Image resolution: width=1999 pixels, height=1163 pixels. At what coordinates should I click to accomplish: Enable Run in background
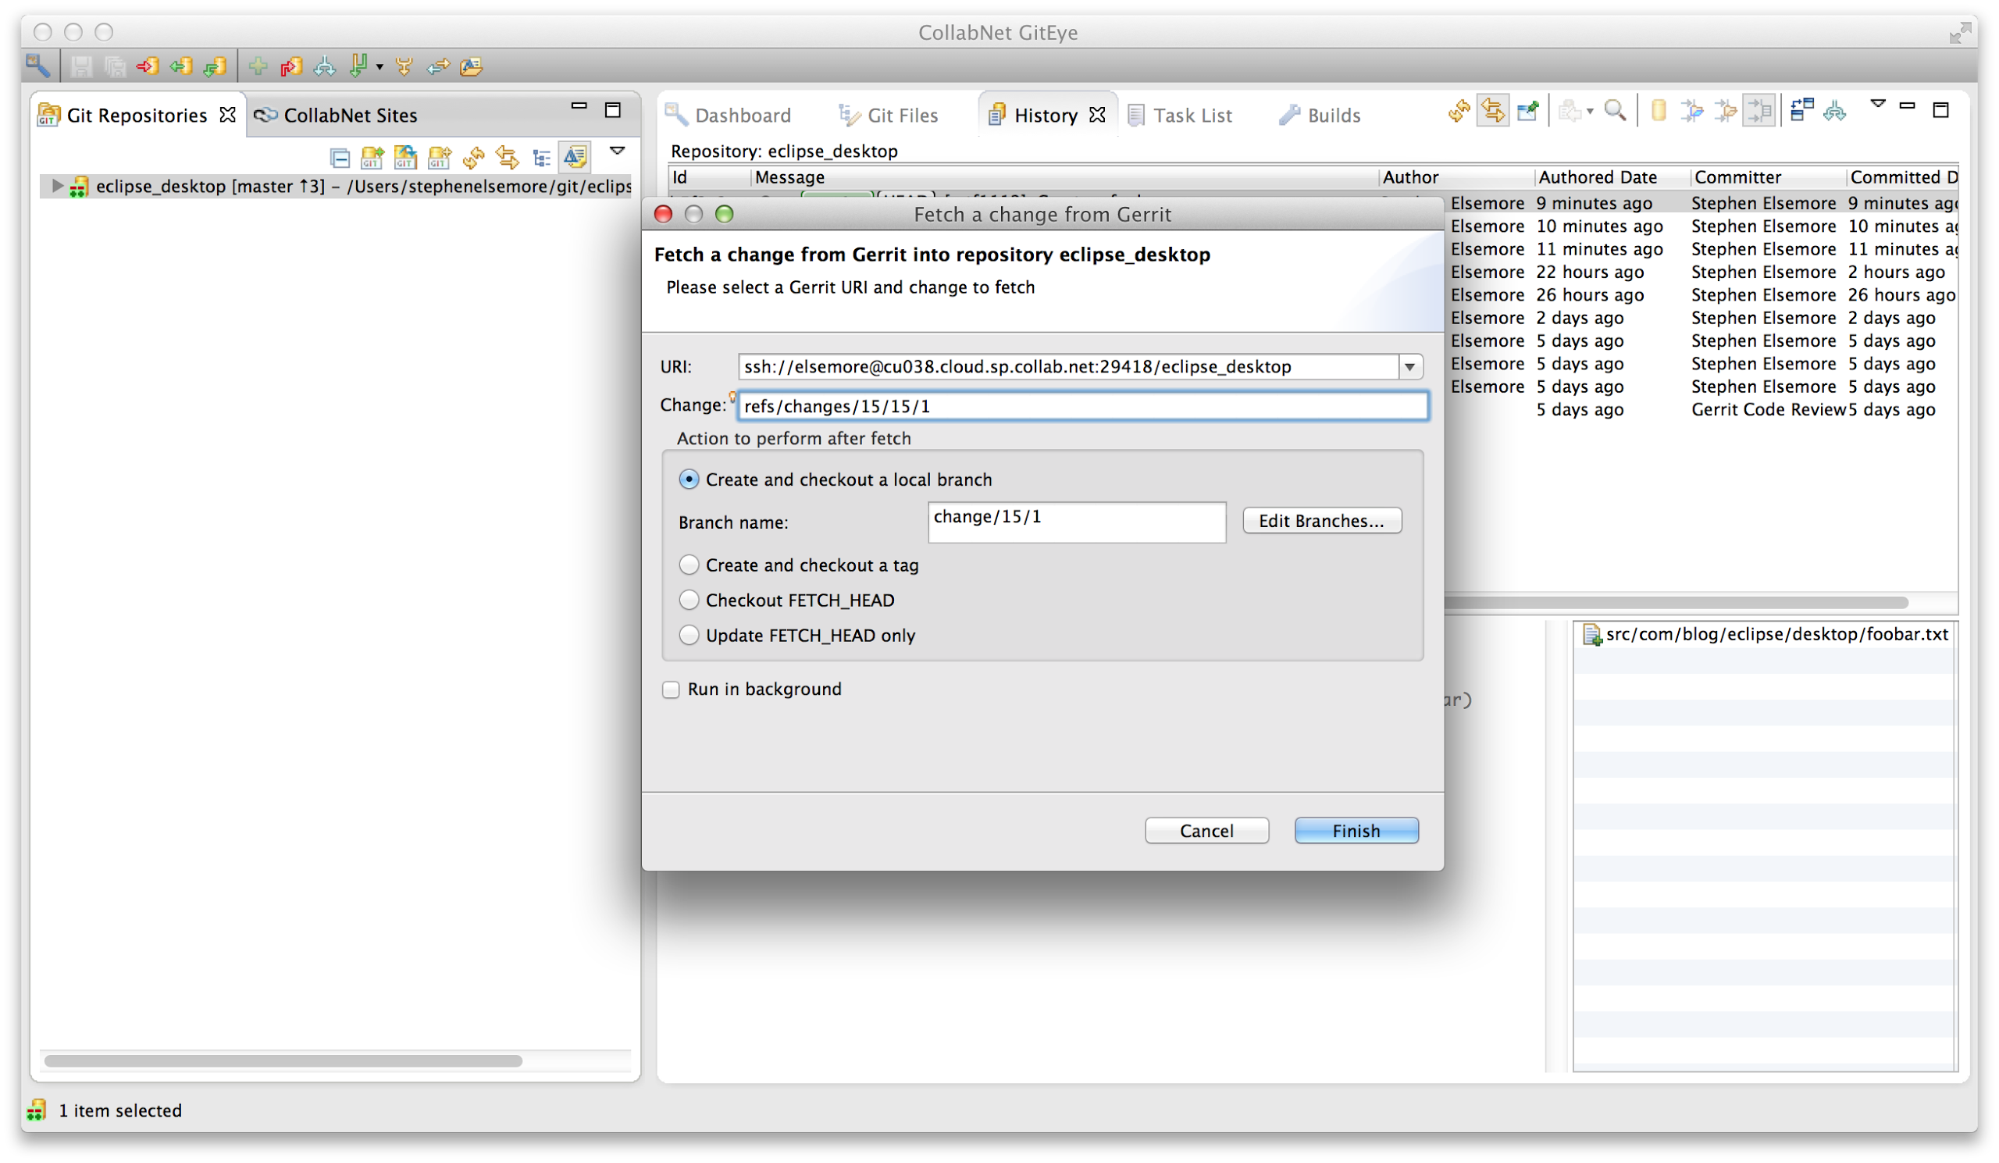click(x=670, y=689)
